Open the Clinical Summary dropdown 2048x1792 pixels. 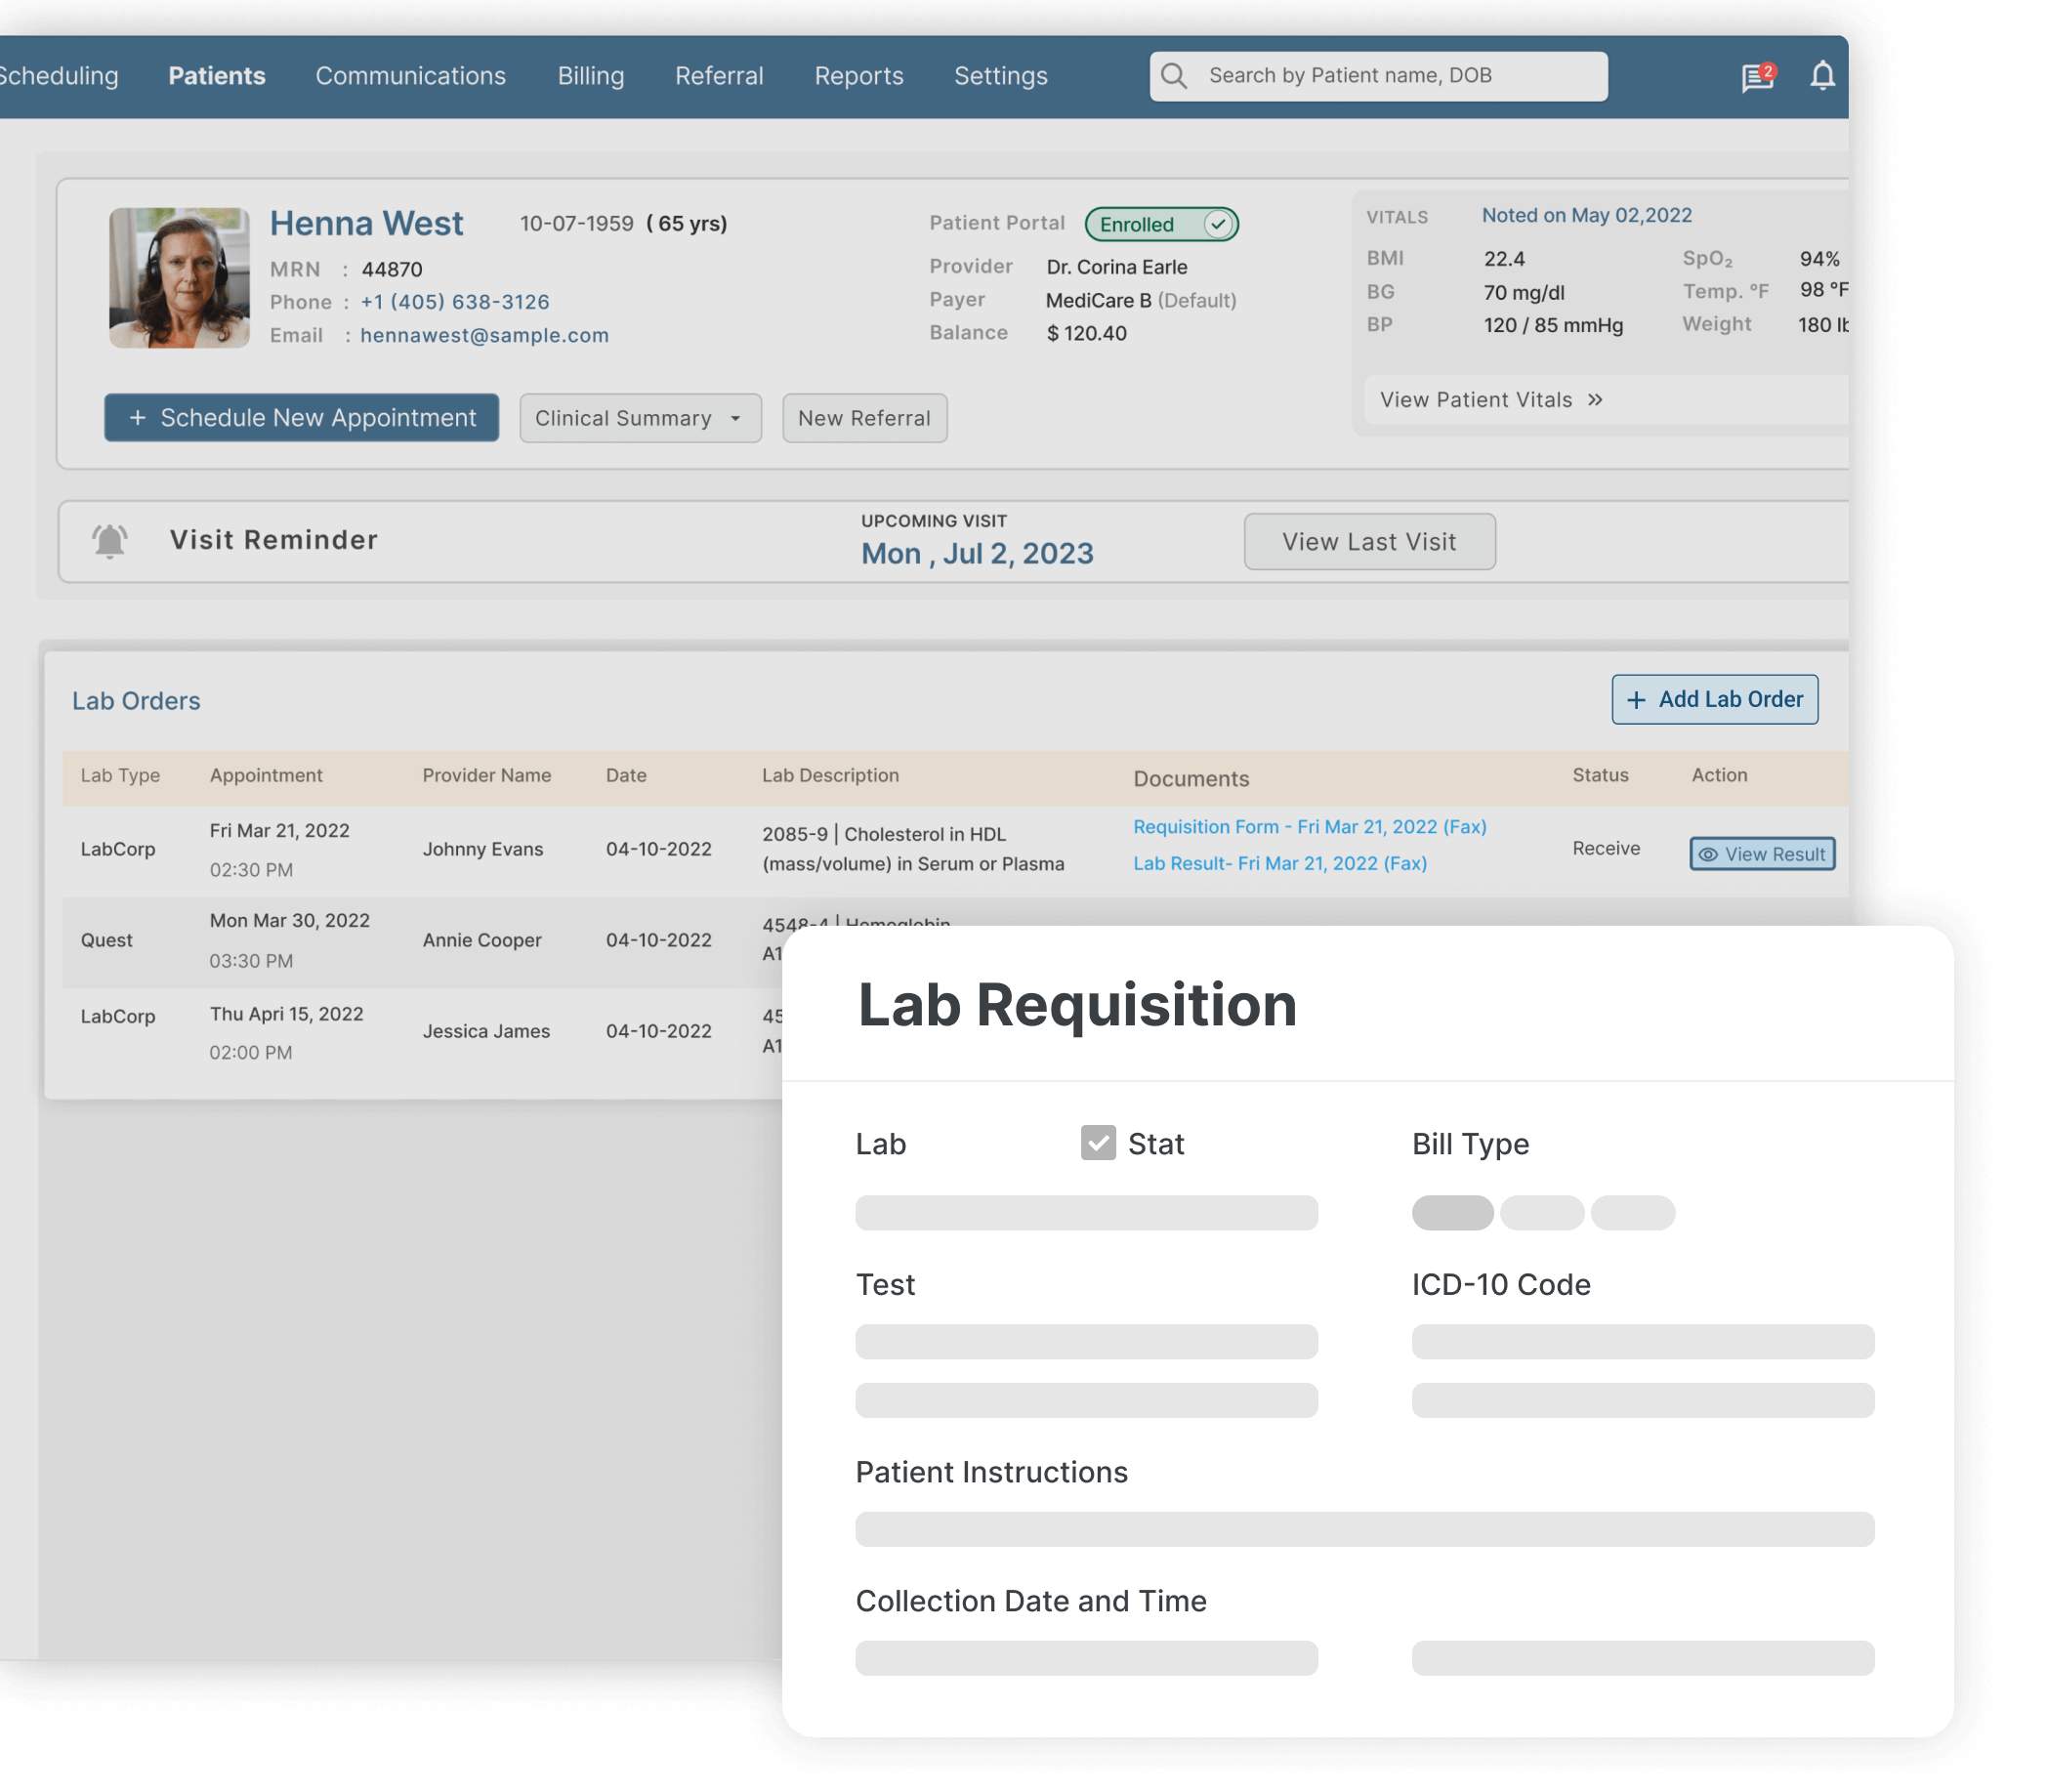click(640, 418)
